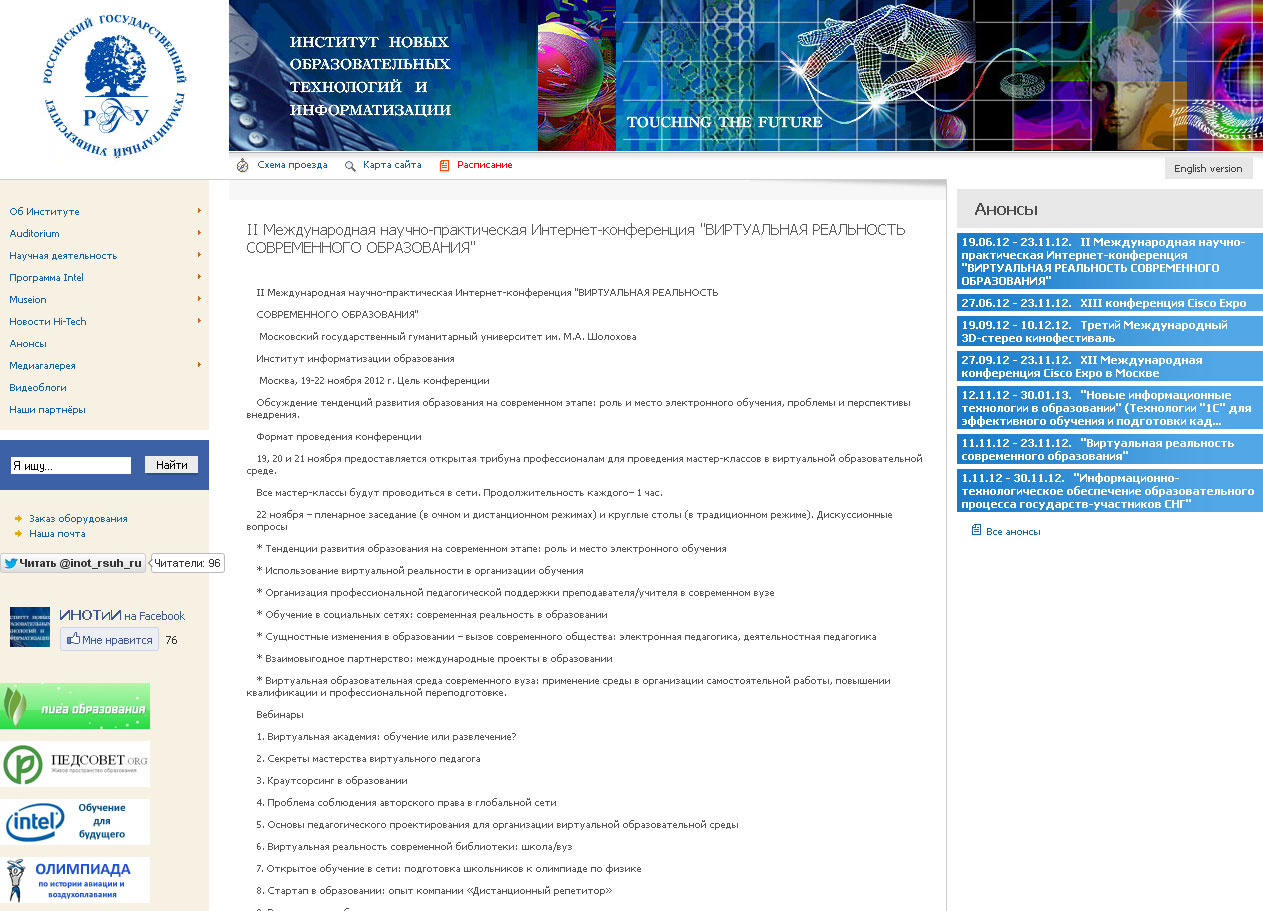1263x911 pixels.
Task: Open the Auditorium menu item
Action: 34,233
